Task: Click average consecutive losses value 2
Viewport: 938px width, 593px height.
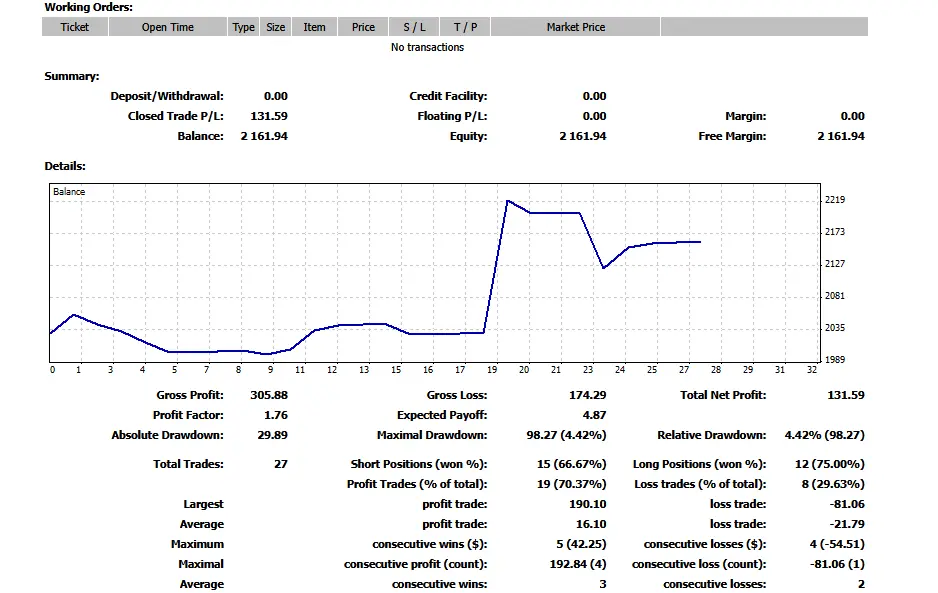Action: click(861, 584)
